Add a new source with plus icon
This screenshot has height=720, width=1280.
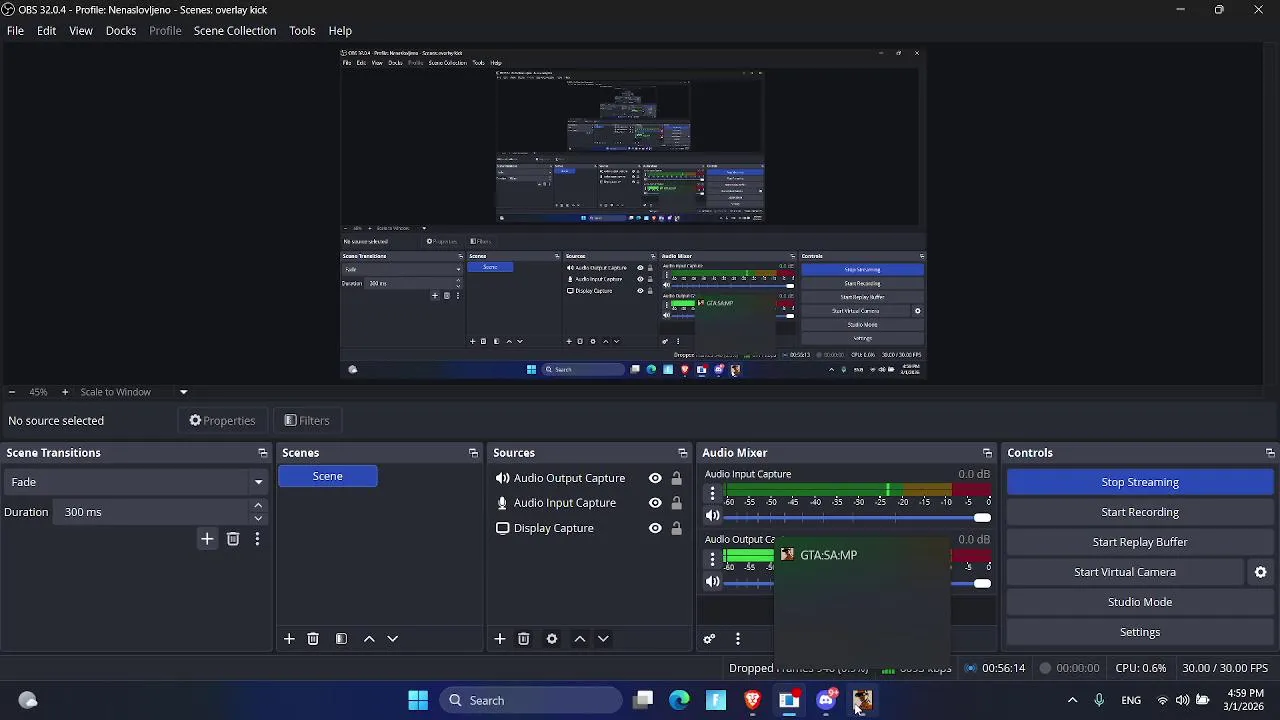[x=500, y=639]
